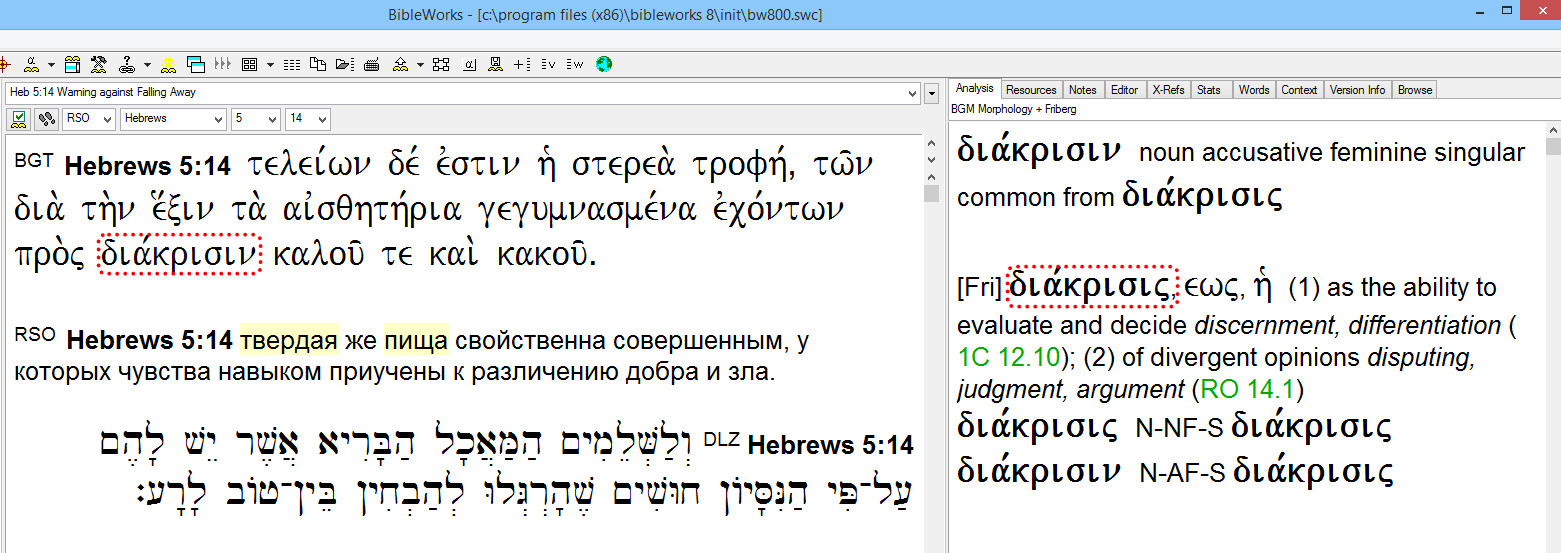Click the keyboard icon in toolbar
The height and width of the screenshot is (553, 1561).
(371, 65)
